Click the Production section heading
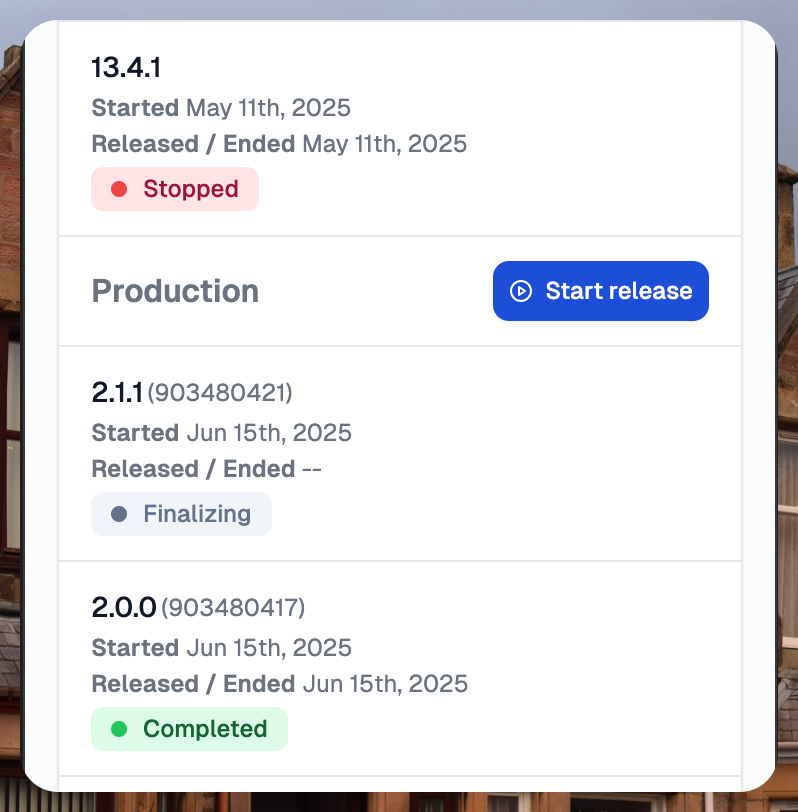Image resolution: width=798 pixels, height=812 pixels. [175, 291]
